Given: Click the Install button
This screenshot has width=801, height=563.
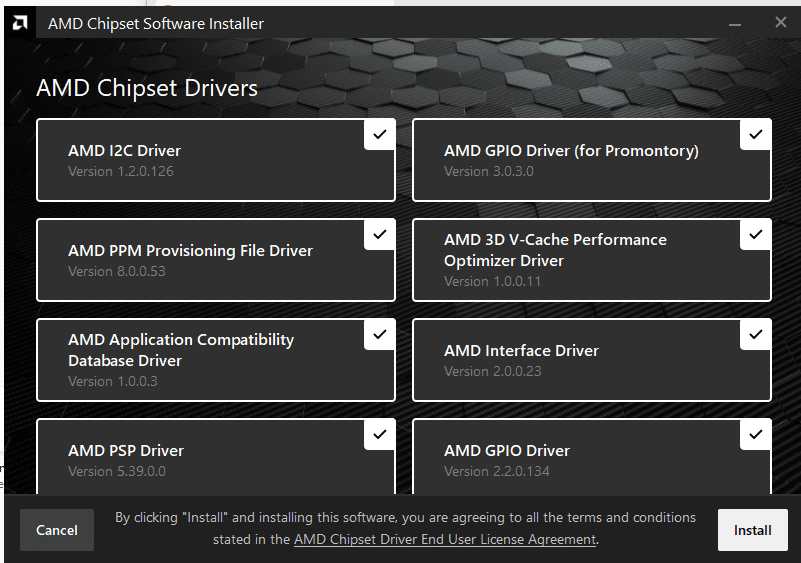Looking at the screenshot, I should 752,530.
